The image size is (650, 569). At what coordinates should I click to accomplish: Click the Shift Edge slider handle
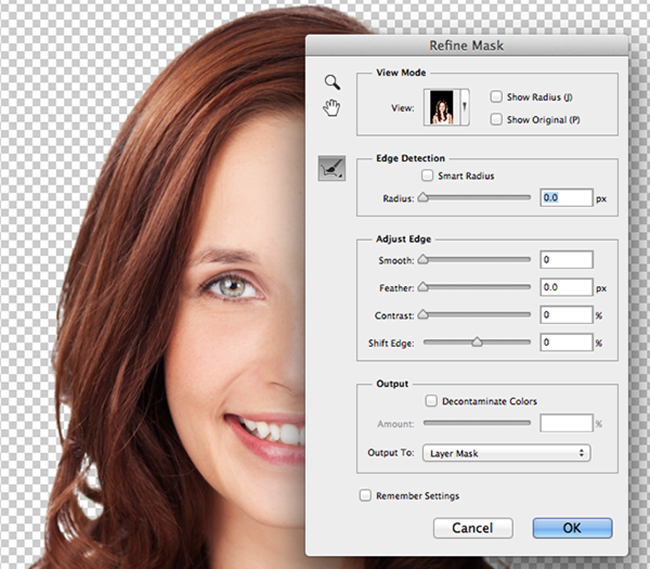(x=477, y=342)
